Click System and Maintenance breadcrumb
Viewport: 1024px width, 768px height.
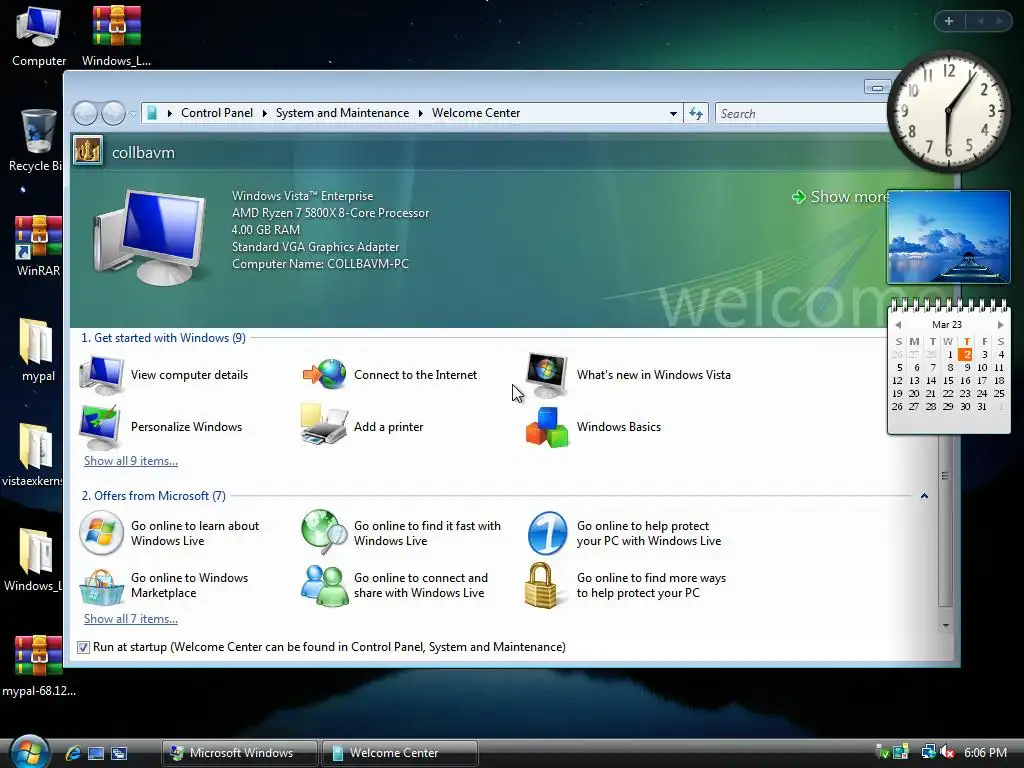click(x=342, y=113)
